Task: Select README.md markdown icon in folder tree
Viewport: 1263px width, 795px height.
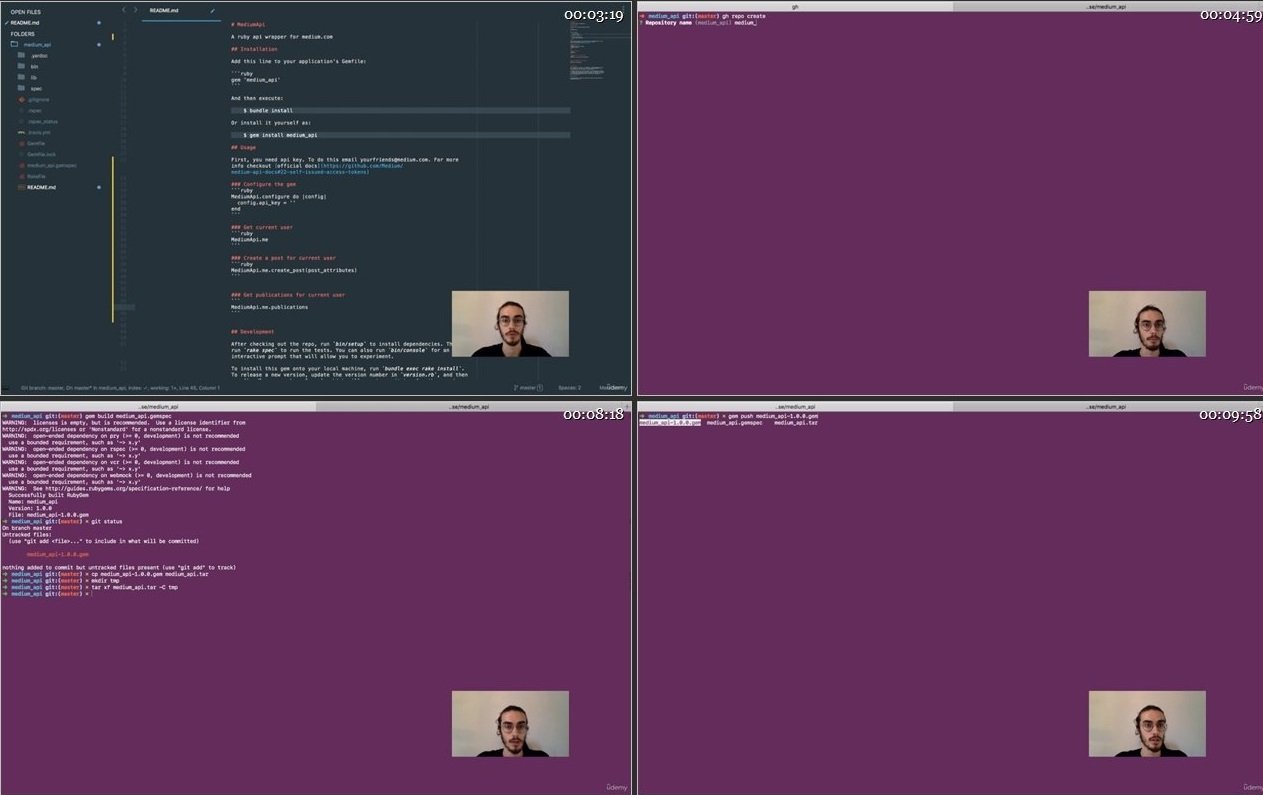Action: click(x=21, y=187)
